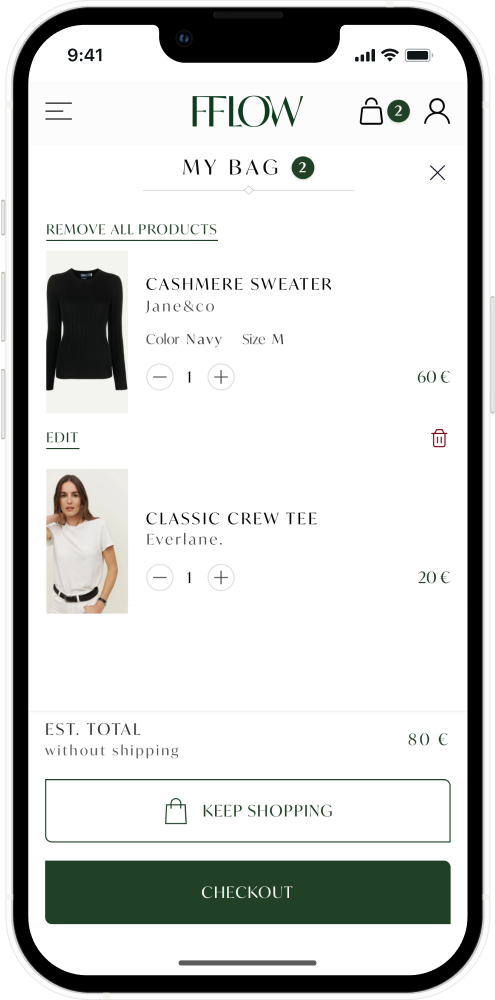495x1000 pixels.
Task: Increase Cashmere Sweater quantity with plus
Action: pyautogui.click(x=221, y=377)
